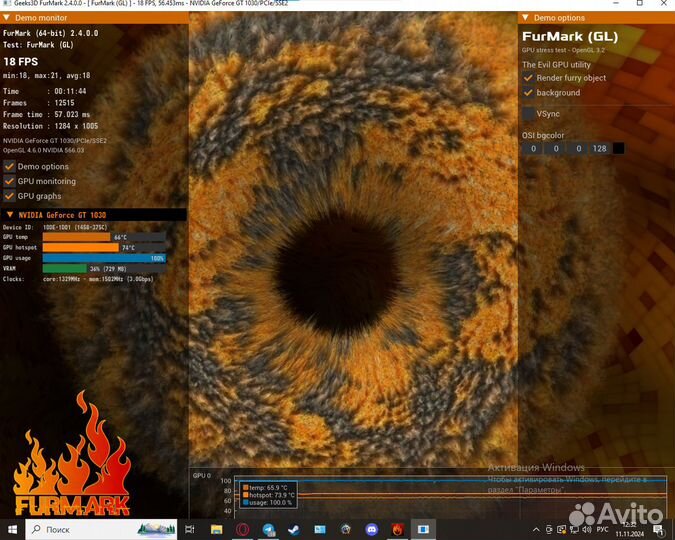The image size is (675, 540).
Task: Open Discord from the taskbar
Action: coord(372,528)
